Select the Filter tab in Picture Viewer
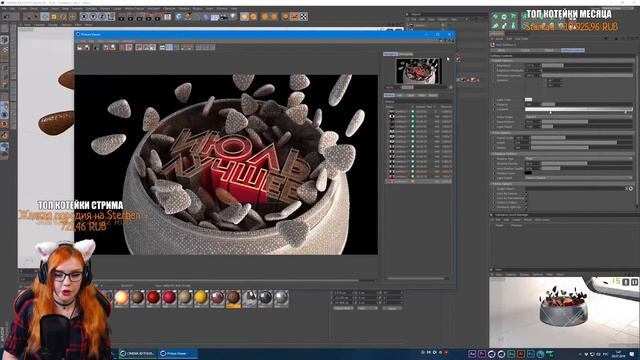Screen dimensions: 640x360 [x=422, y=95]
